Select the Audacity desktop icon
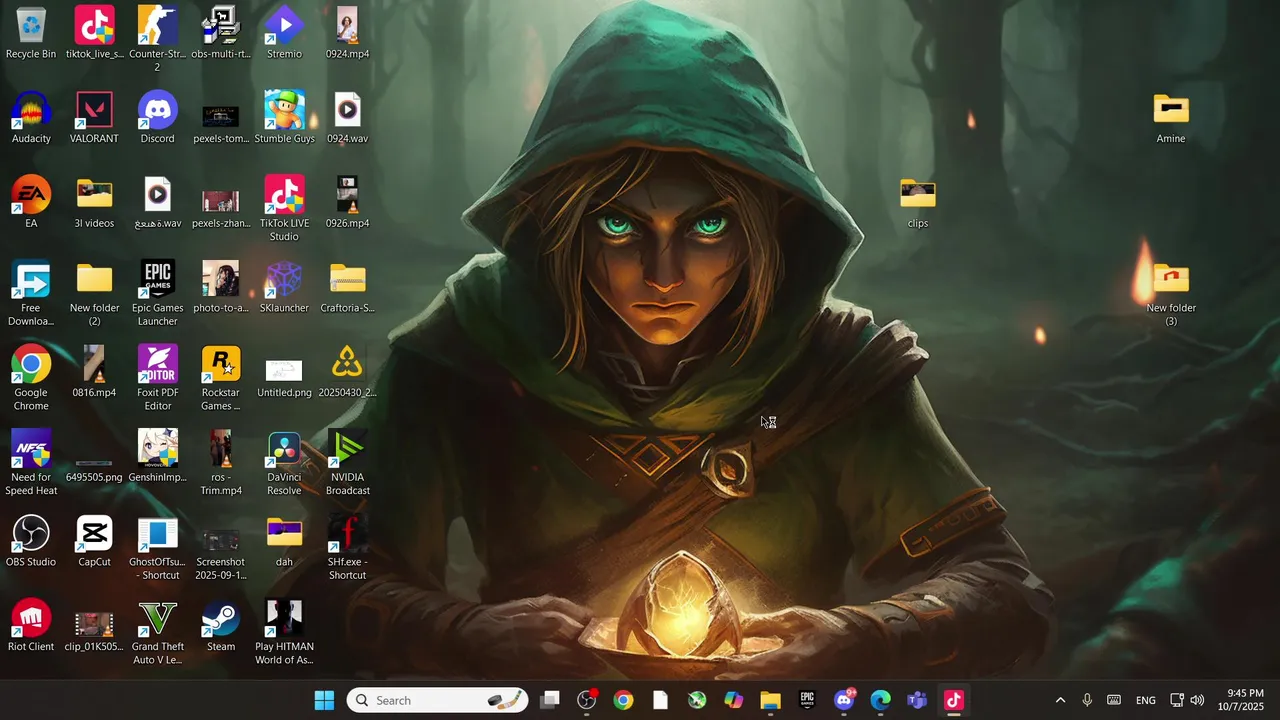1280x720 pixels. tap(31, 118)
